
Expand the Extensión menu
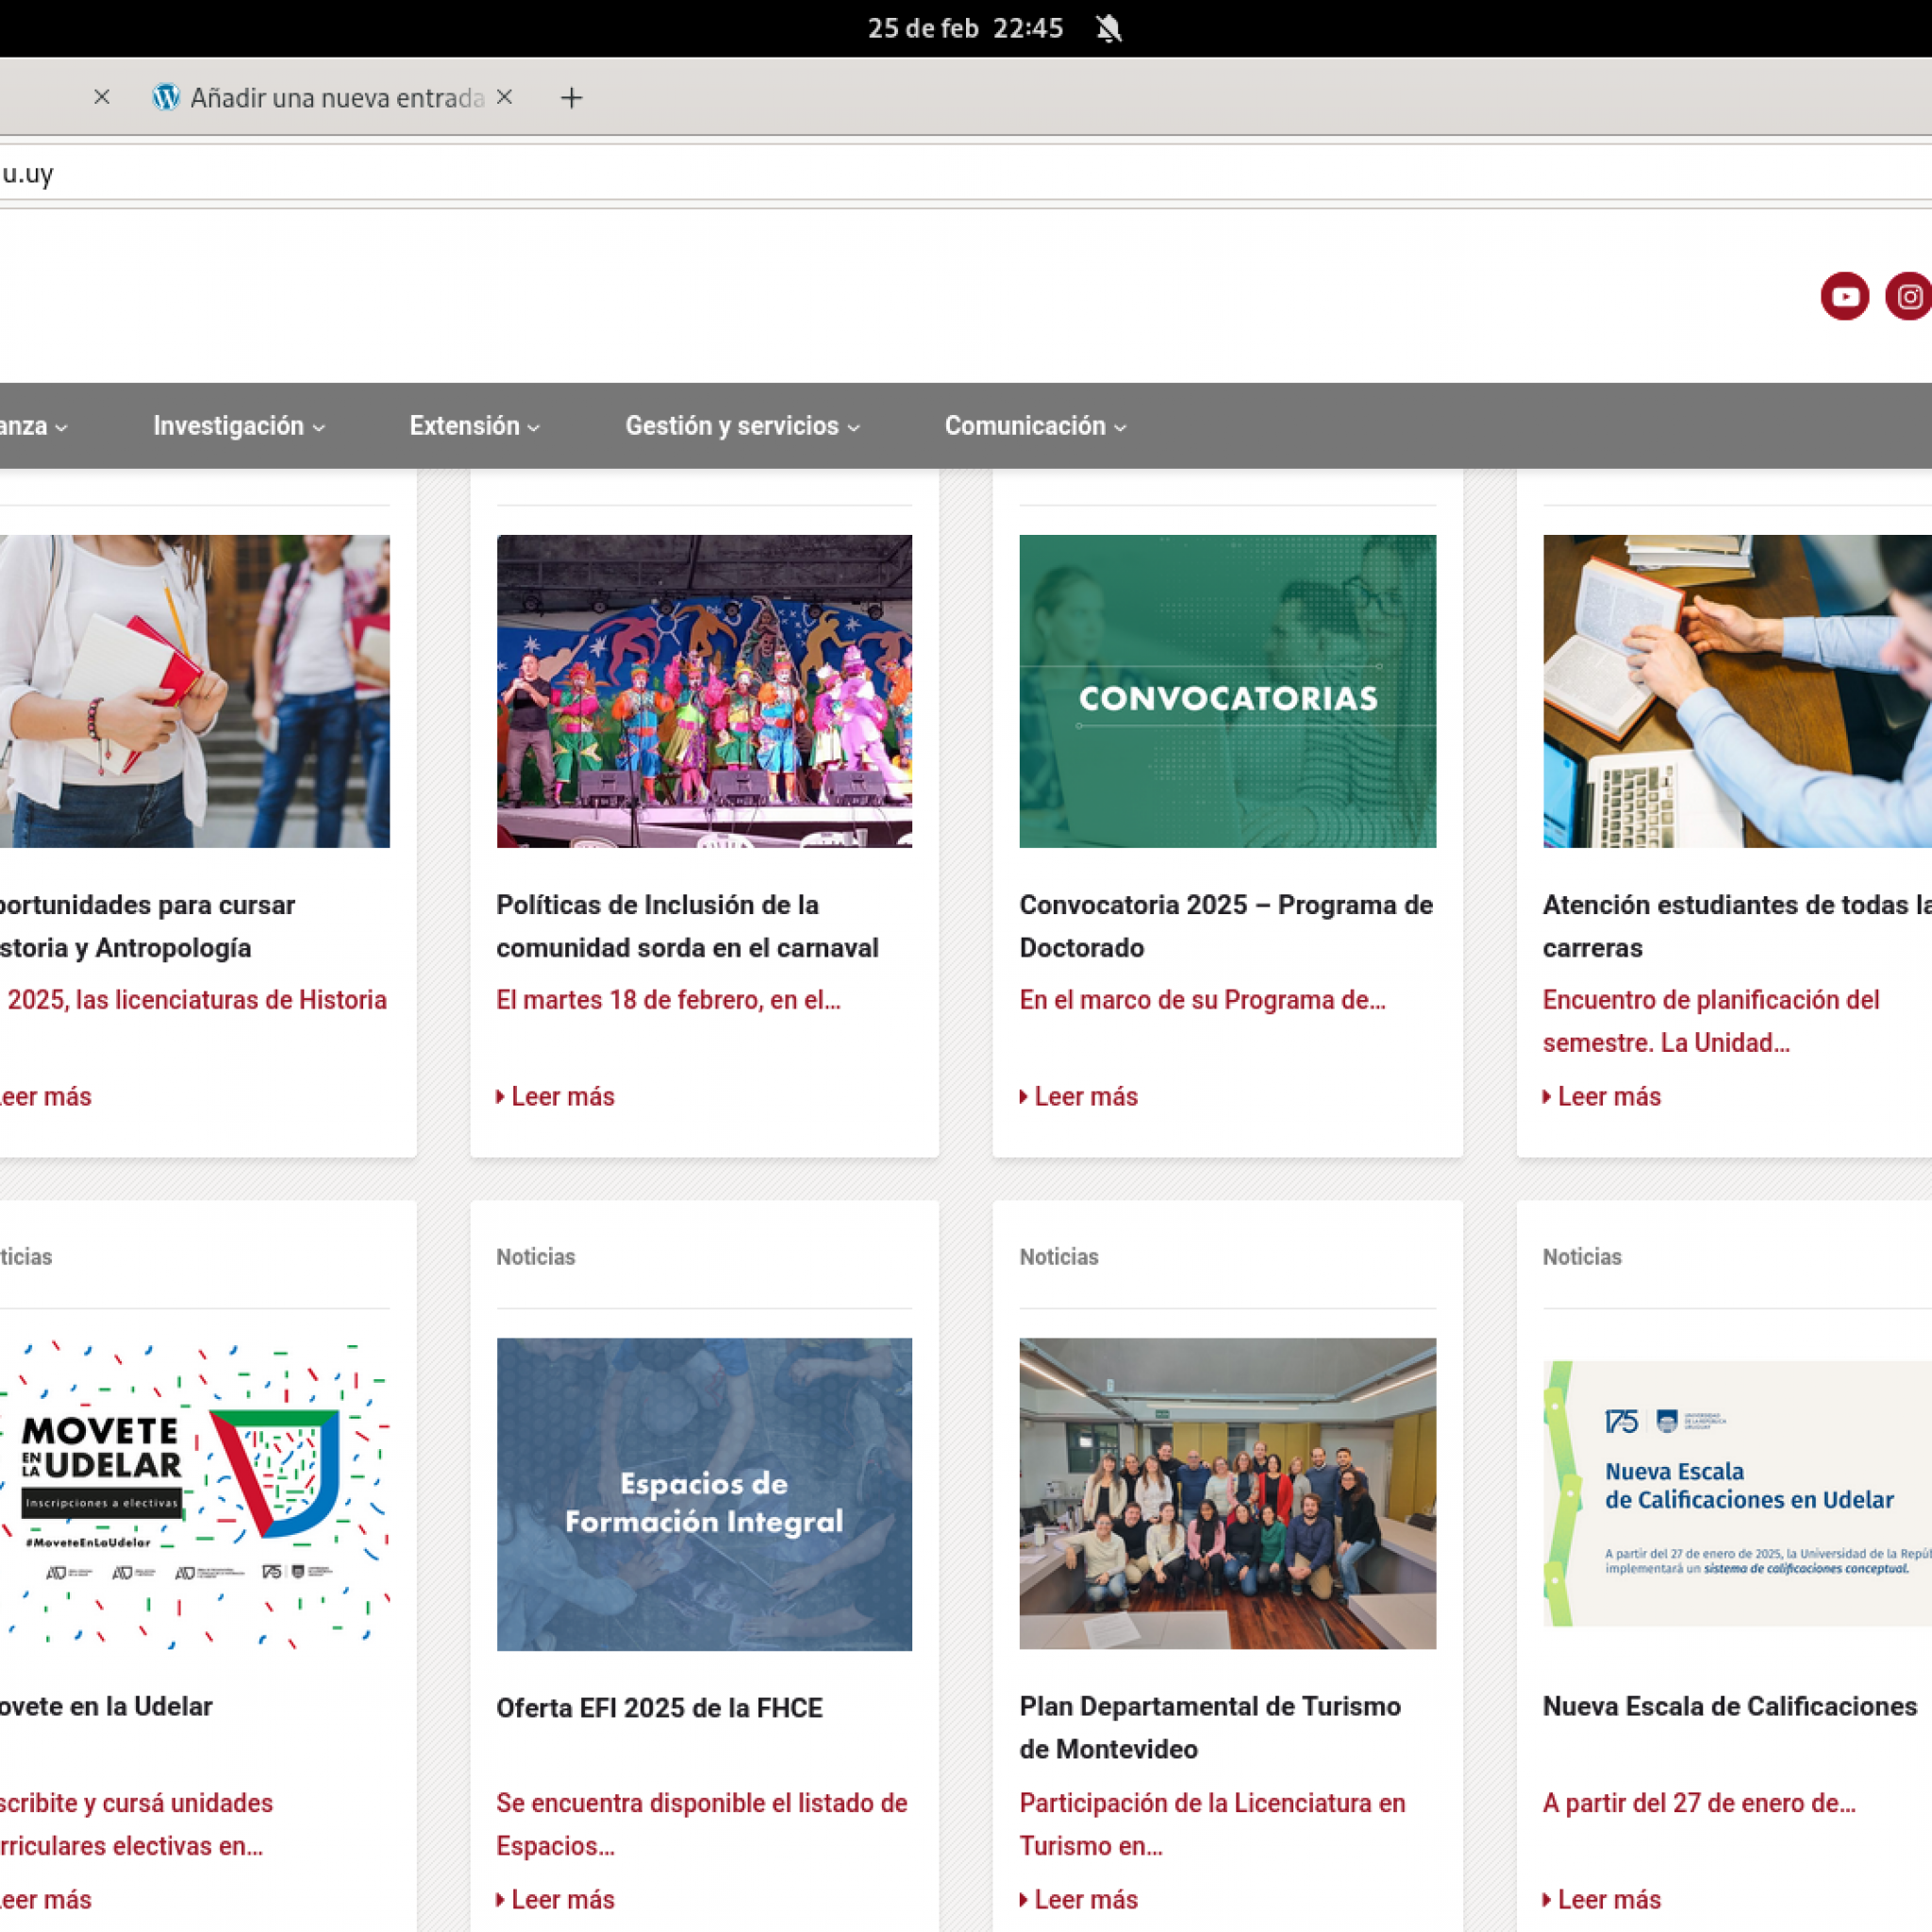point(474,426)
